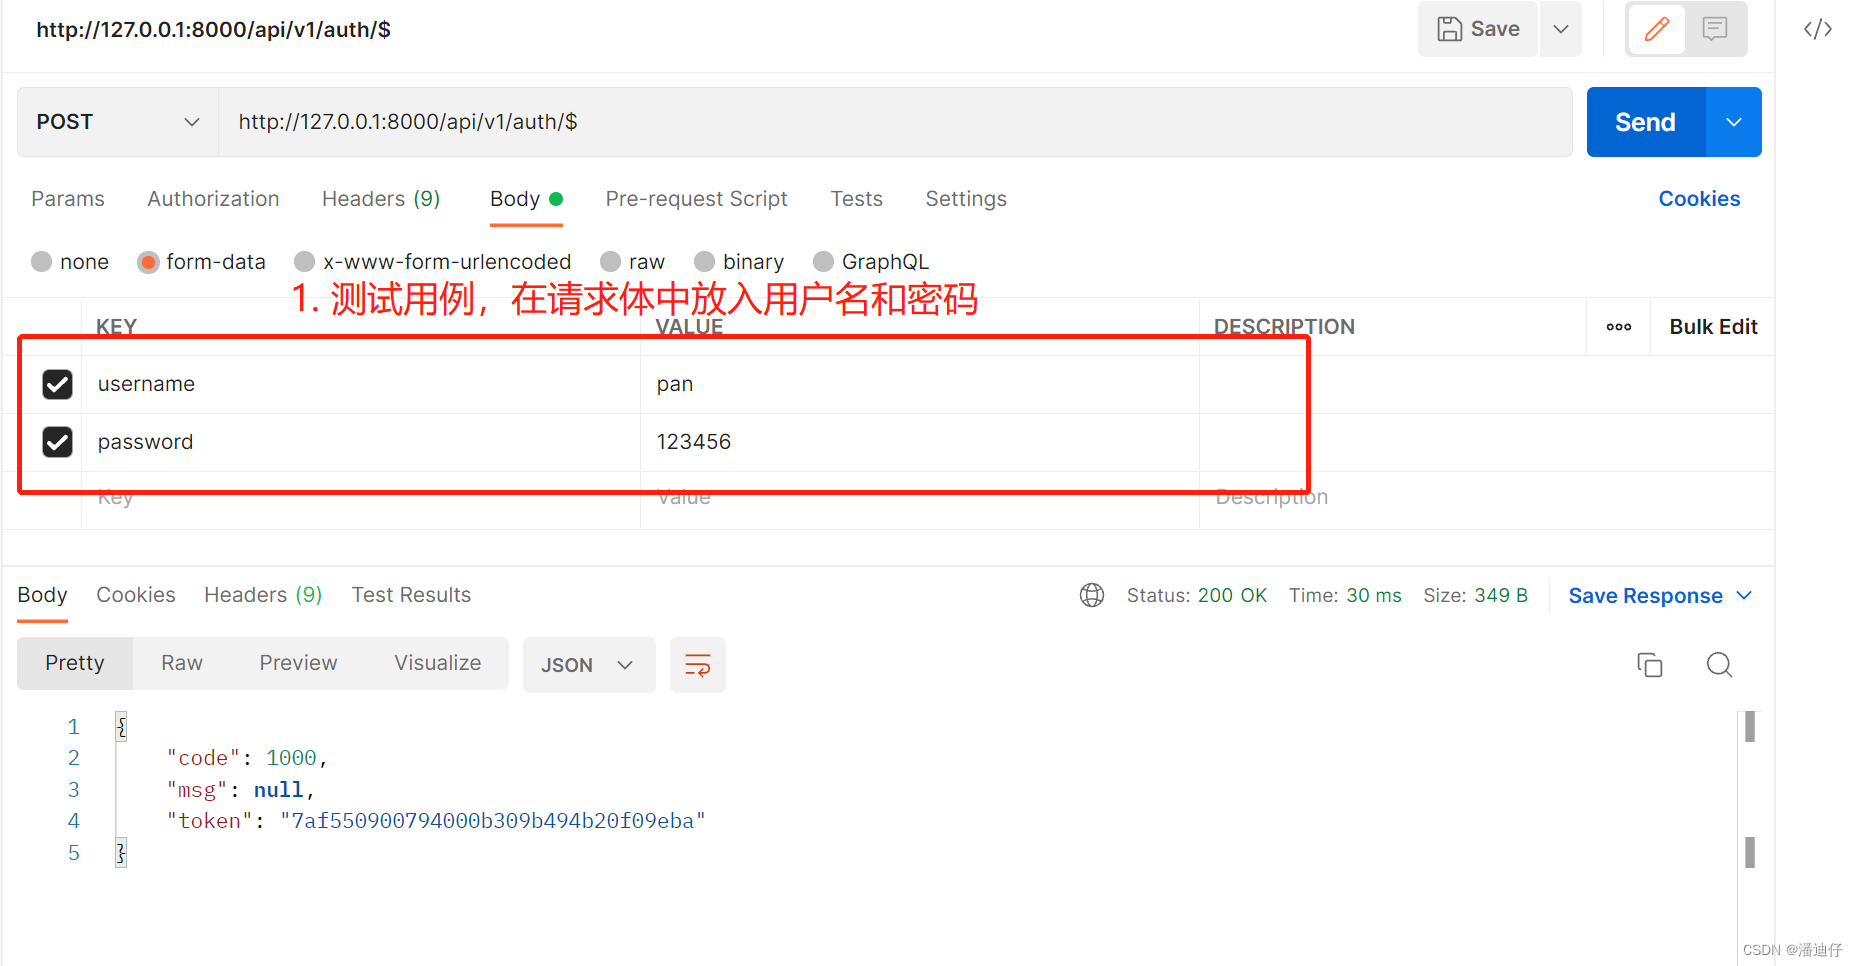Click the Send button
The image size is (1858, 966).
(x=1644, y=121)
